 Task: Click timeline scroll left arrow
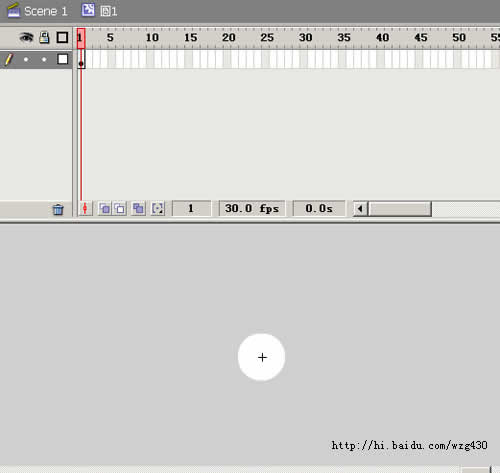[x=360, y=209]
